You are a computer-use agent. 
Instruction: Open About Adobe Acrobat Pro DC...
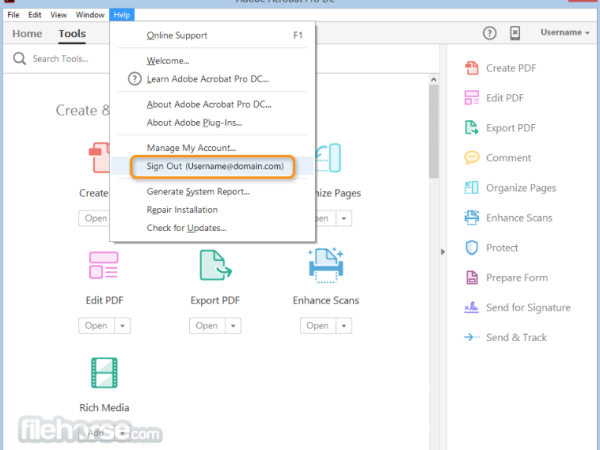(212, 104)
